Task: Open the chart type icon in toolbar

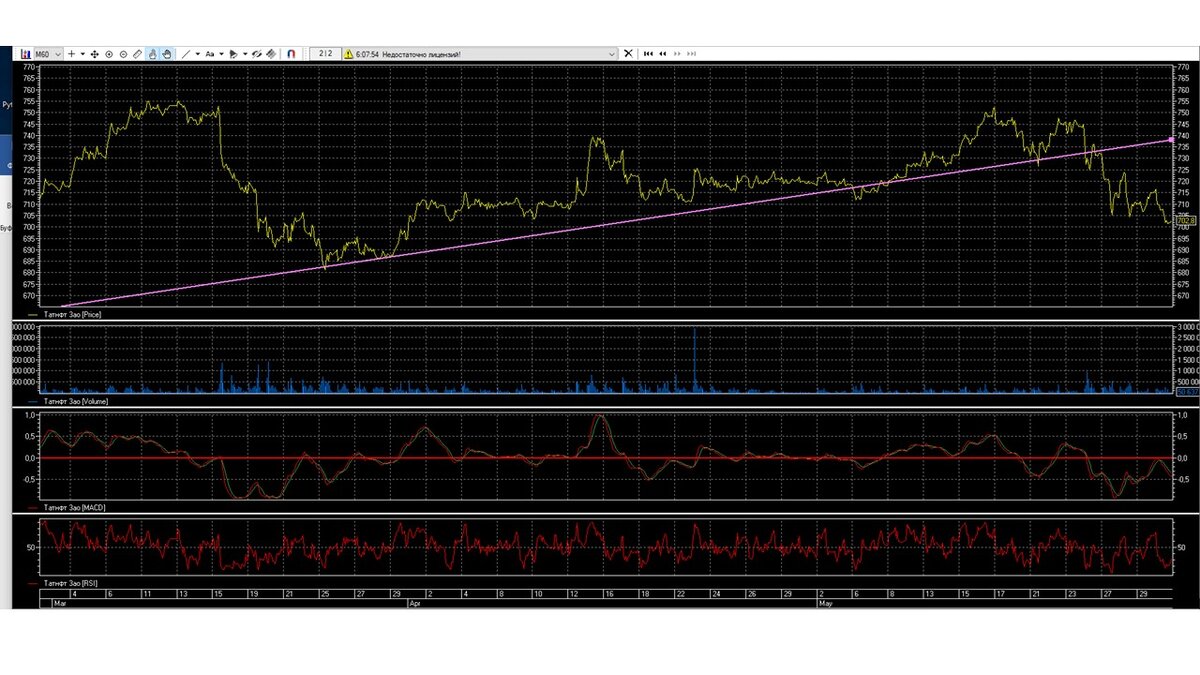Action: (25, 54)
